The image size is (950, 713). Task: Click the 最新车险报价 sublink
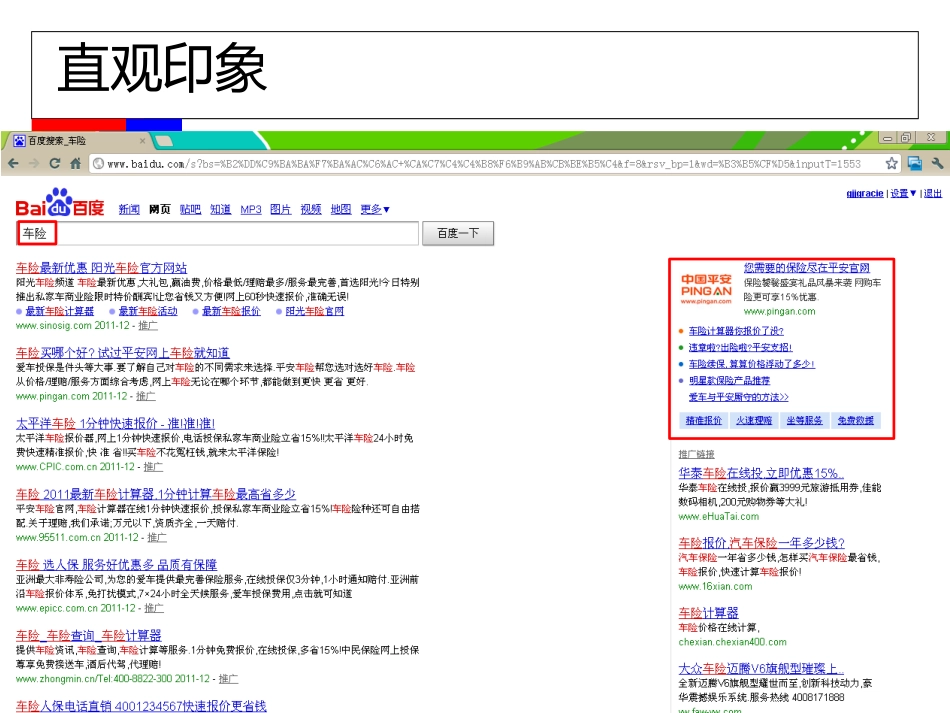pyautogui.click(x=231, y=311)
